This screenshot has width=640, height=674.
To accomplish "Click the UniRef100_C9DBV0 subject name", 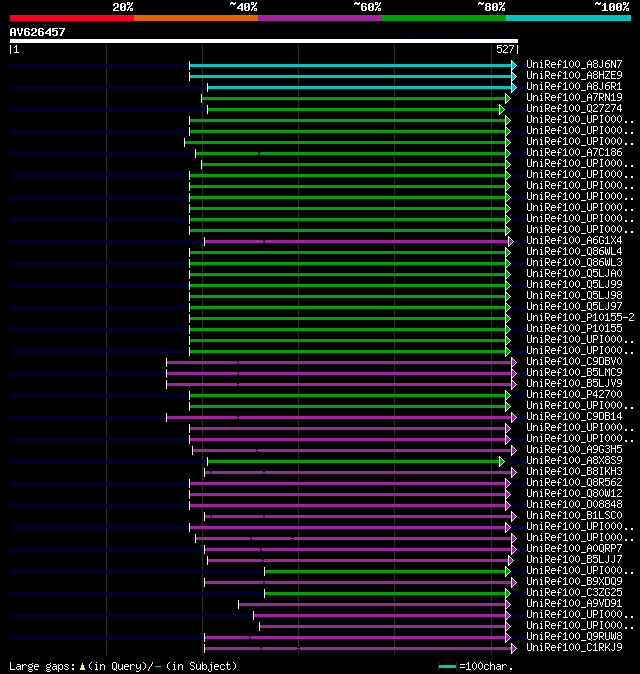I will 574,362.
